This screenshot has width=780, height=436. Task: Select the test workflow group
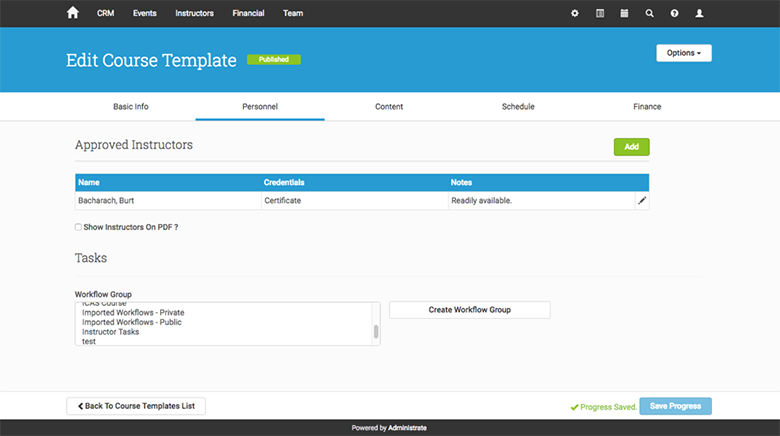(89, 341)
